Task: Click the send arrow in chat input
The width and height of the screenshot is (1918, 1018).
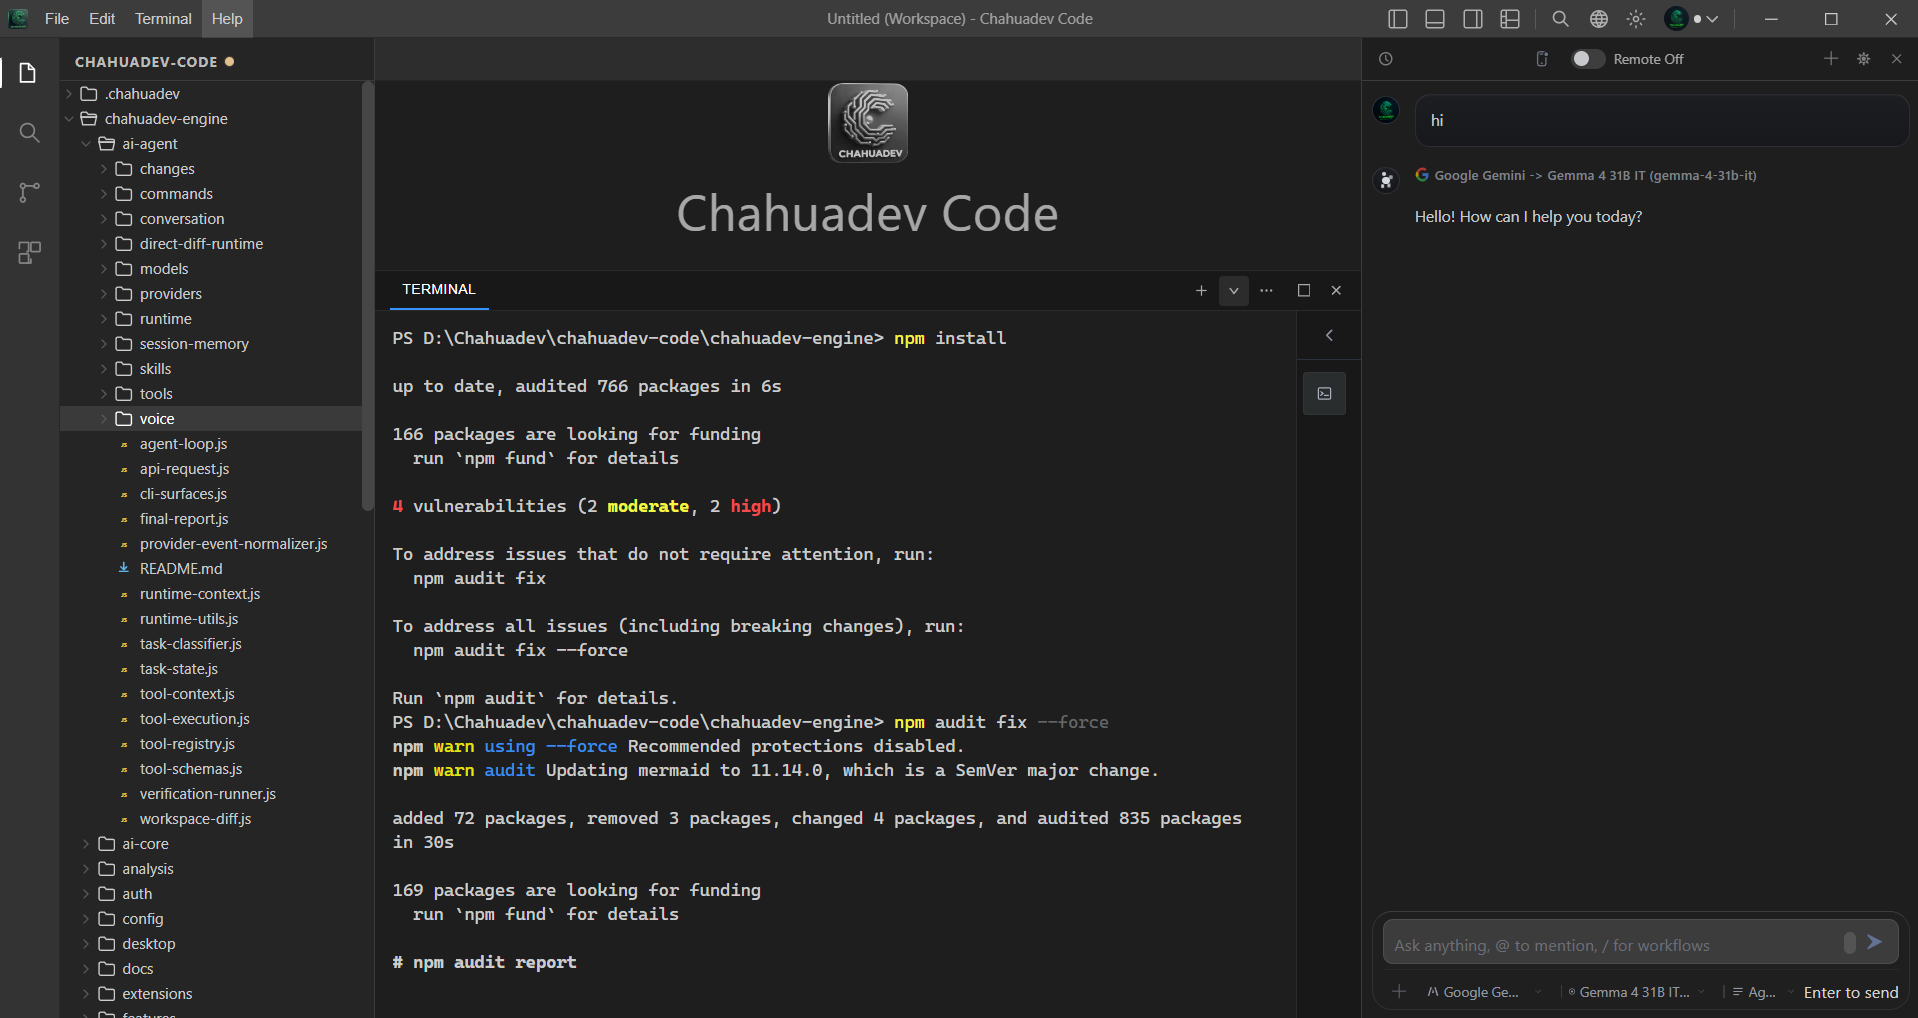Action: pyautogui.click(x=1875, y=942)
